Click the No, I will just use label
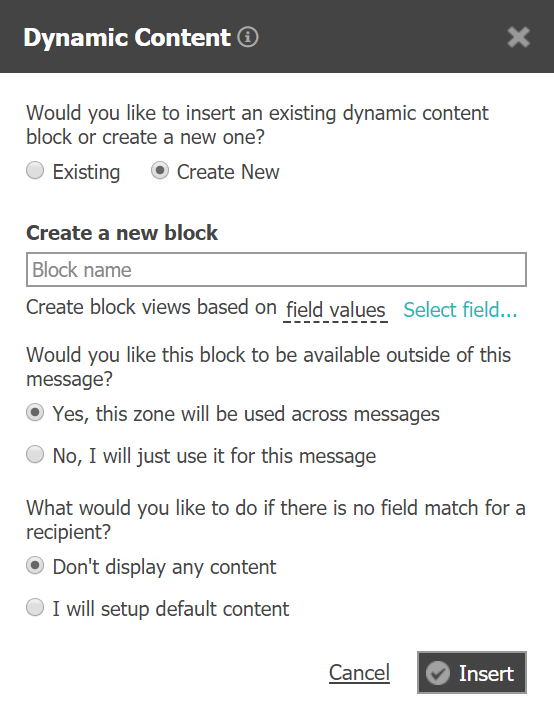 (214, 456)
